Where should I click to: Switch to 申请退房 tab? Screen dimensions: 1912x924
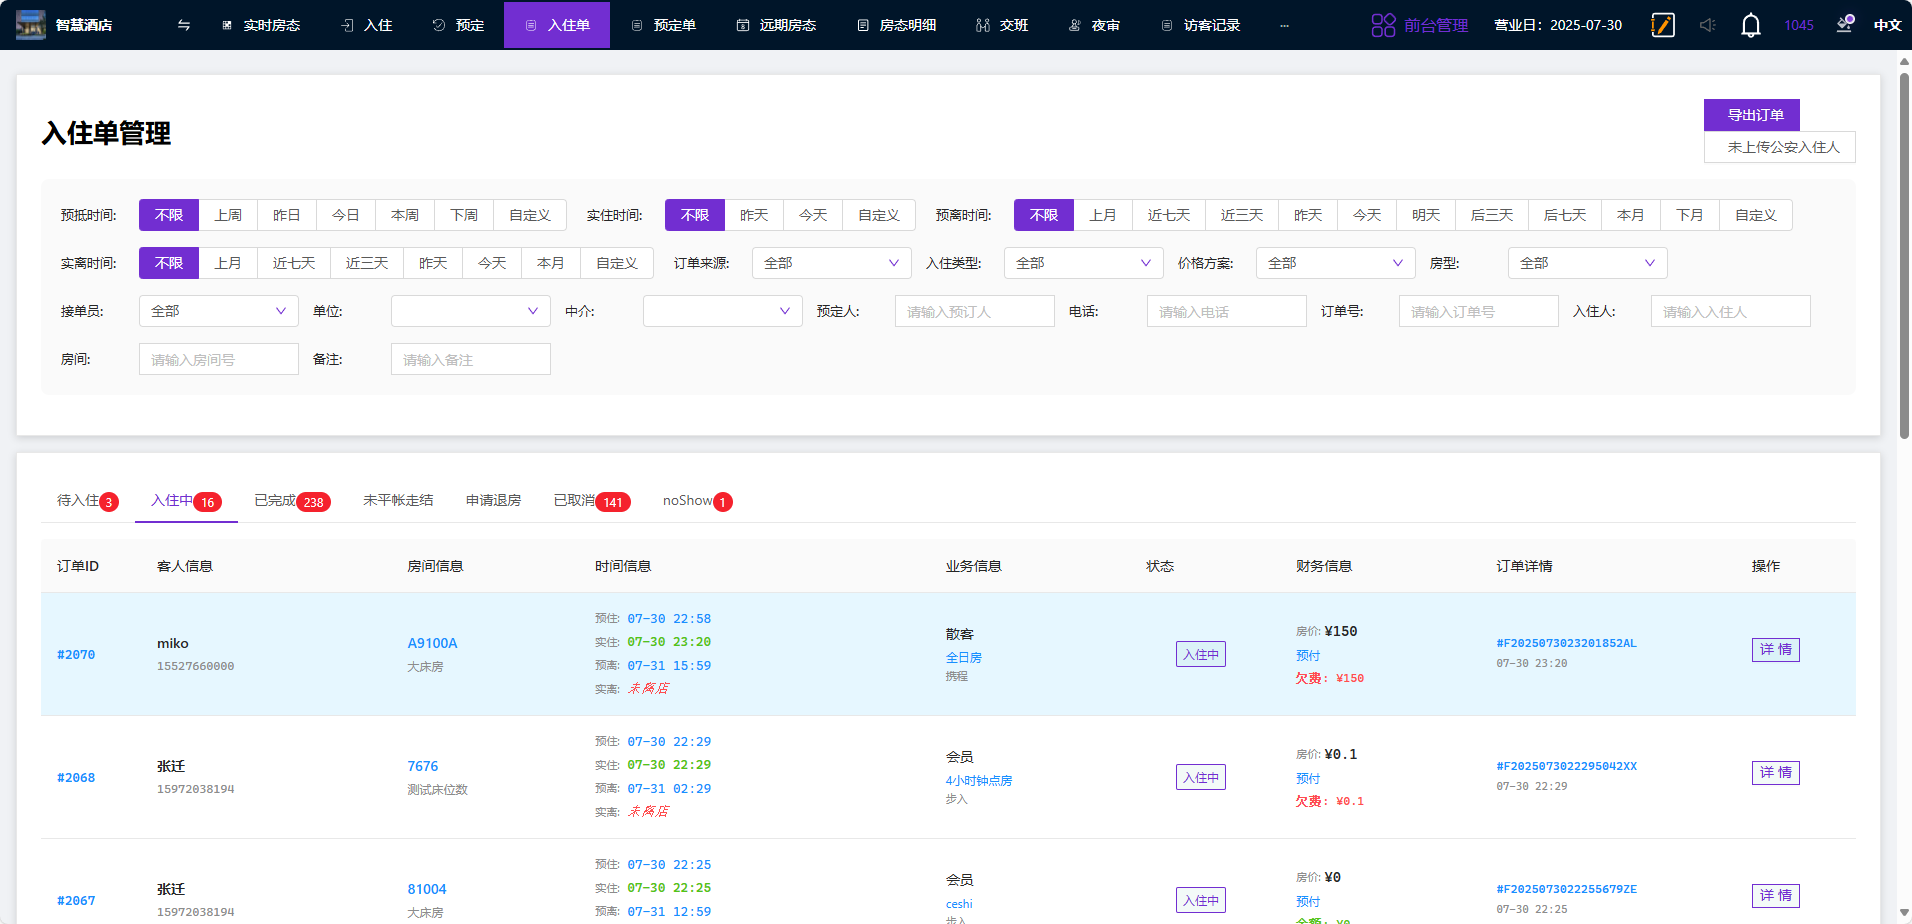pos(494,500)
